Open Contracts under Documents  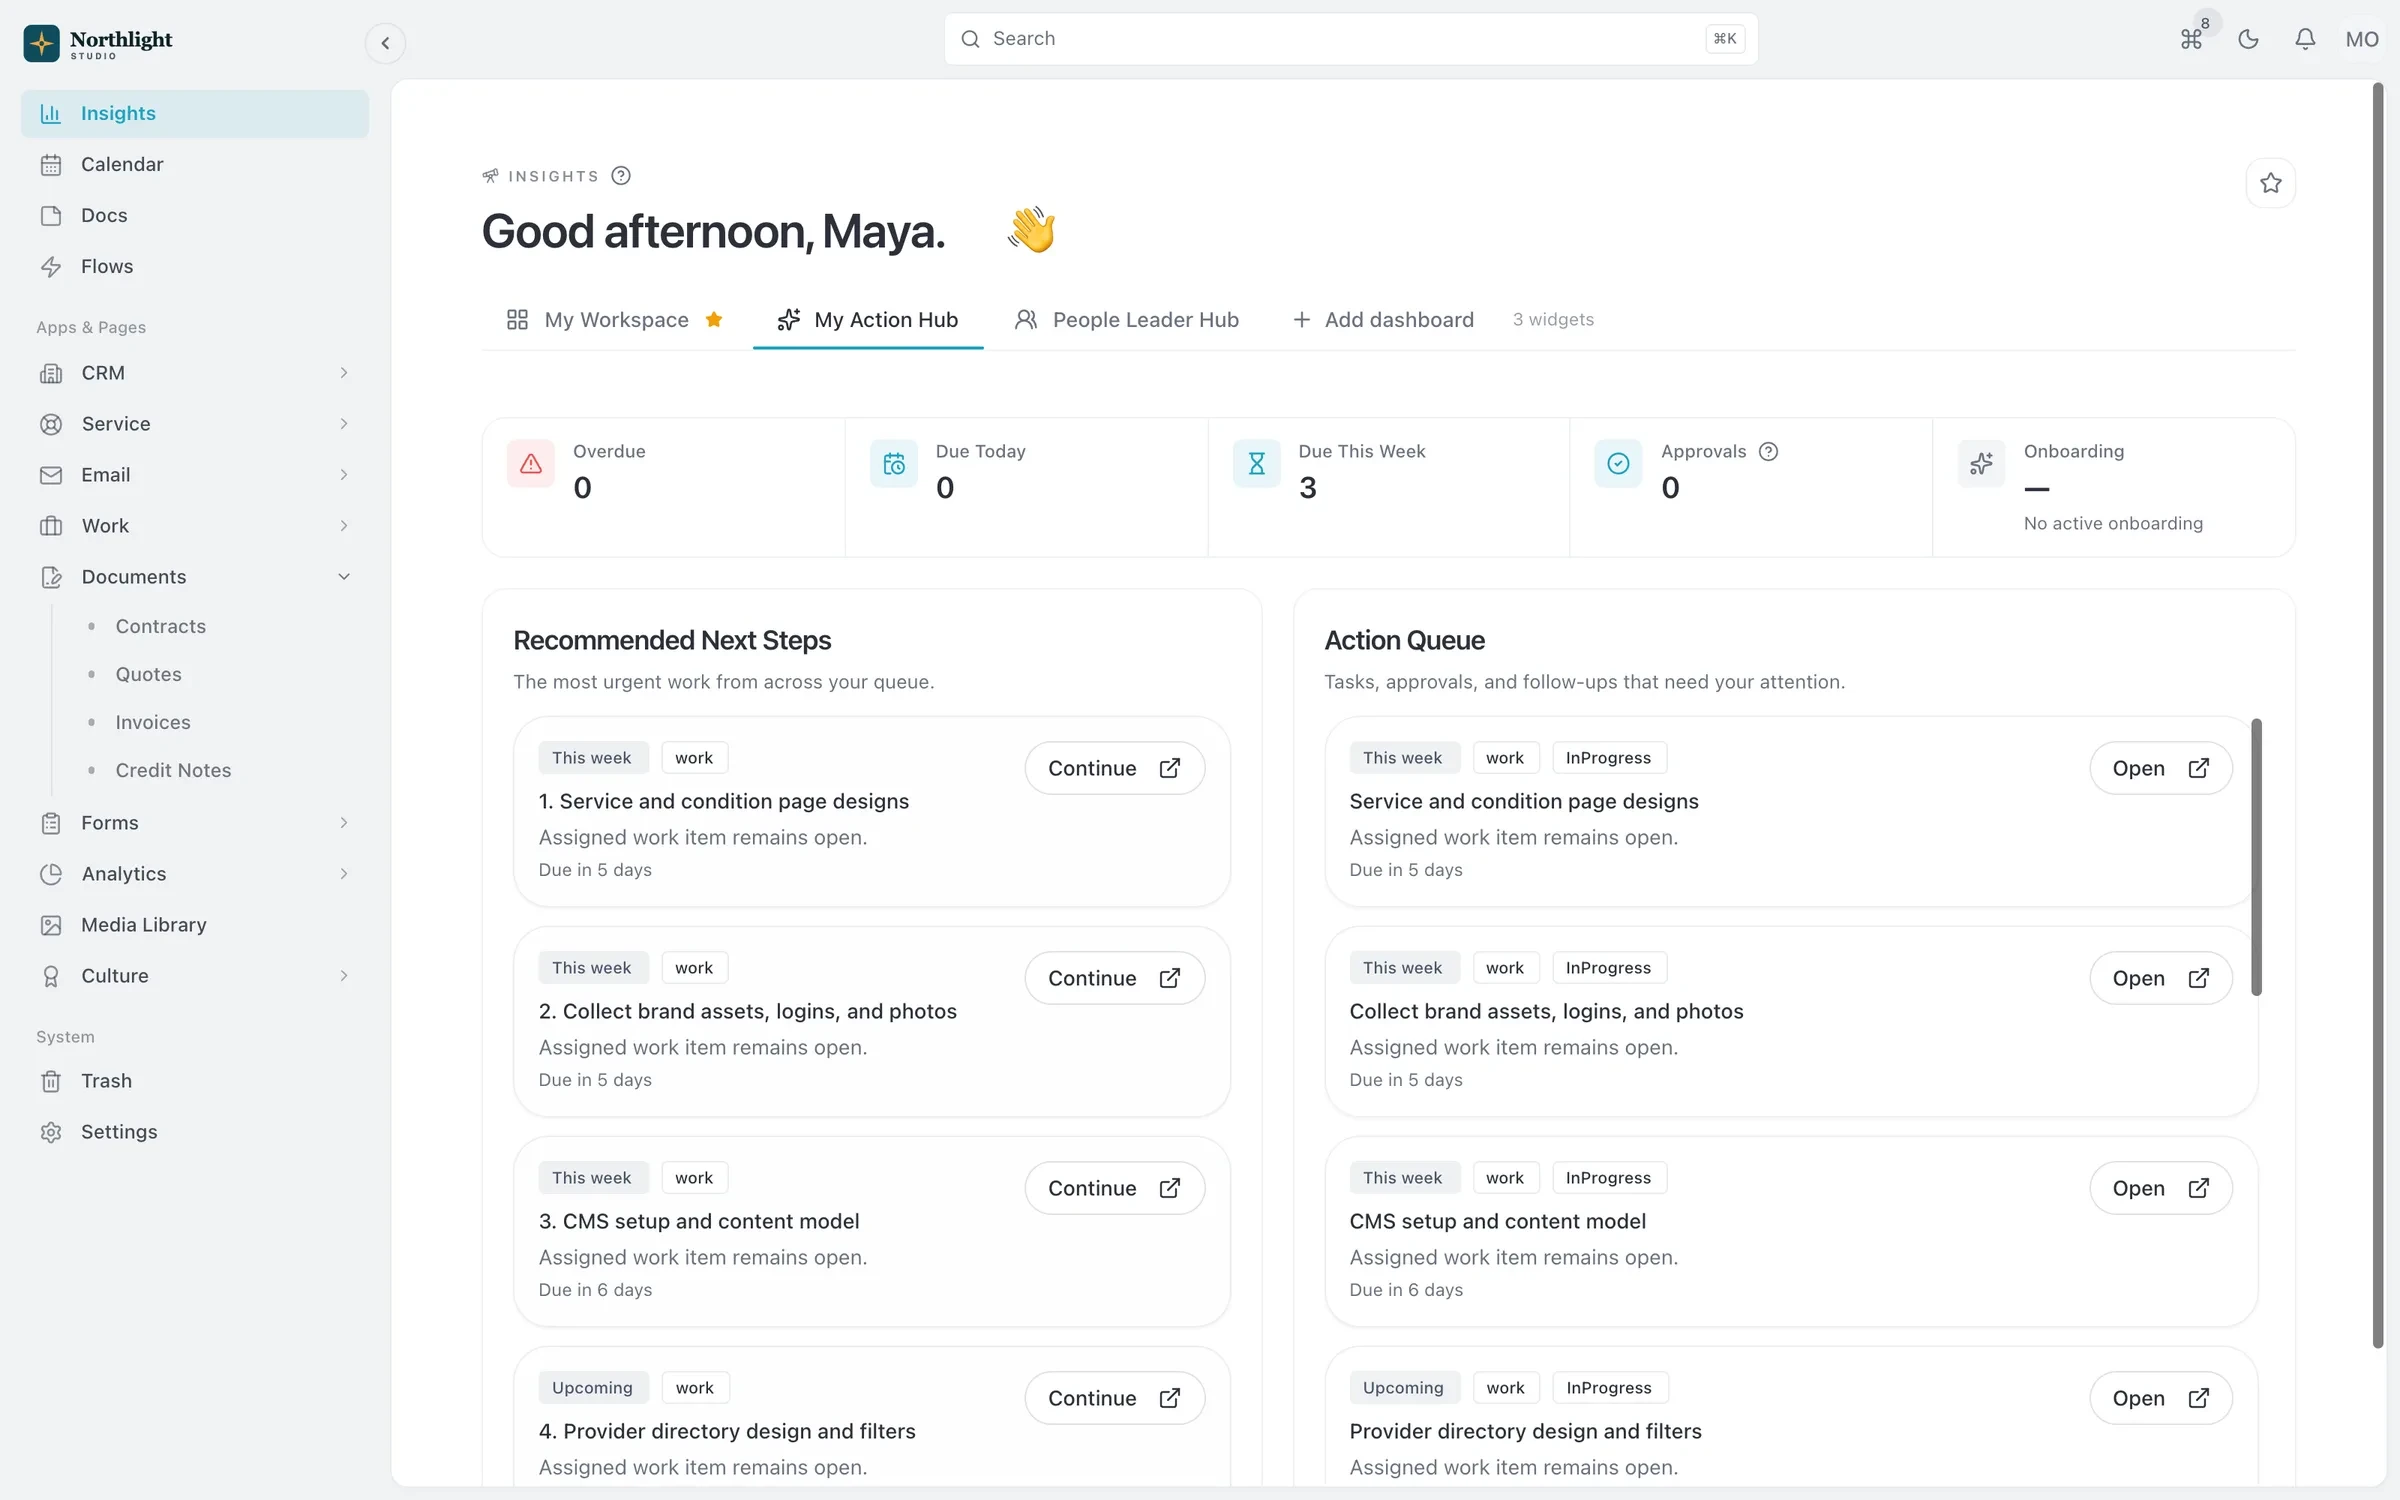tap(160, 626)
